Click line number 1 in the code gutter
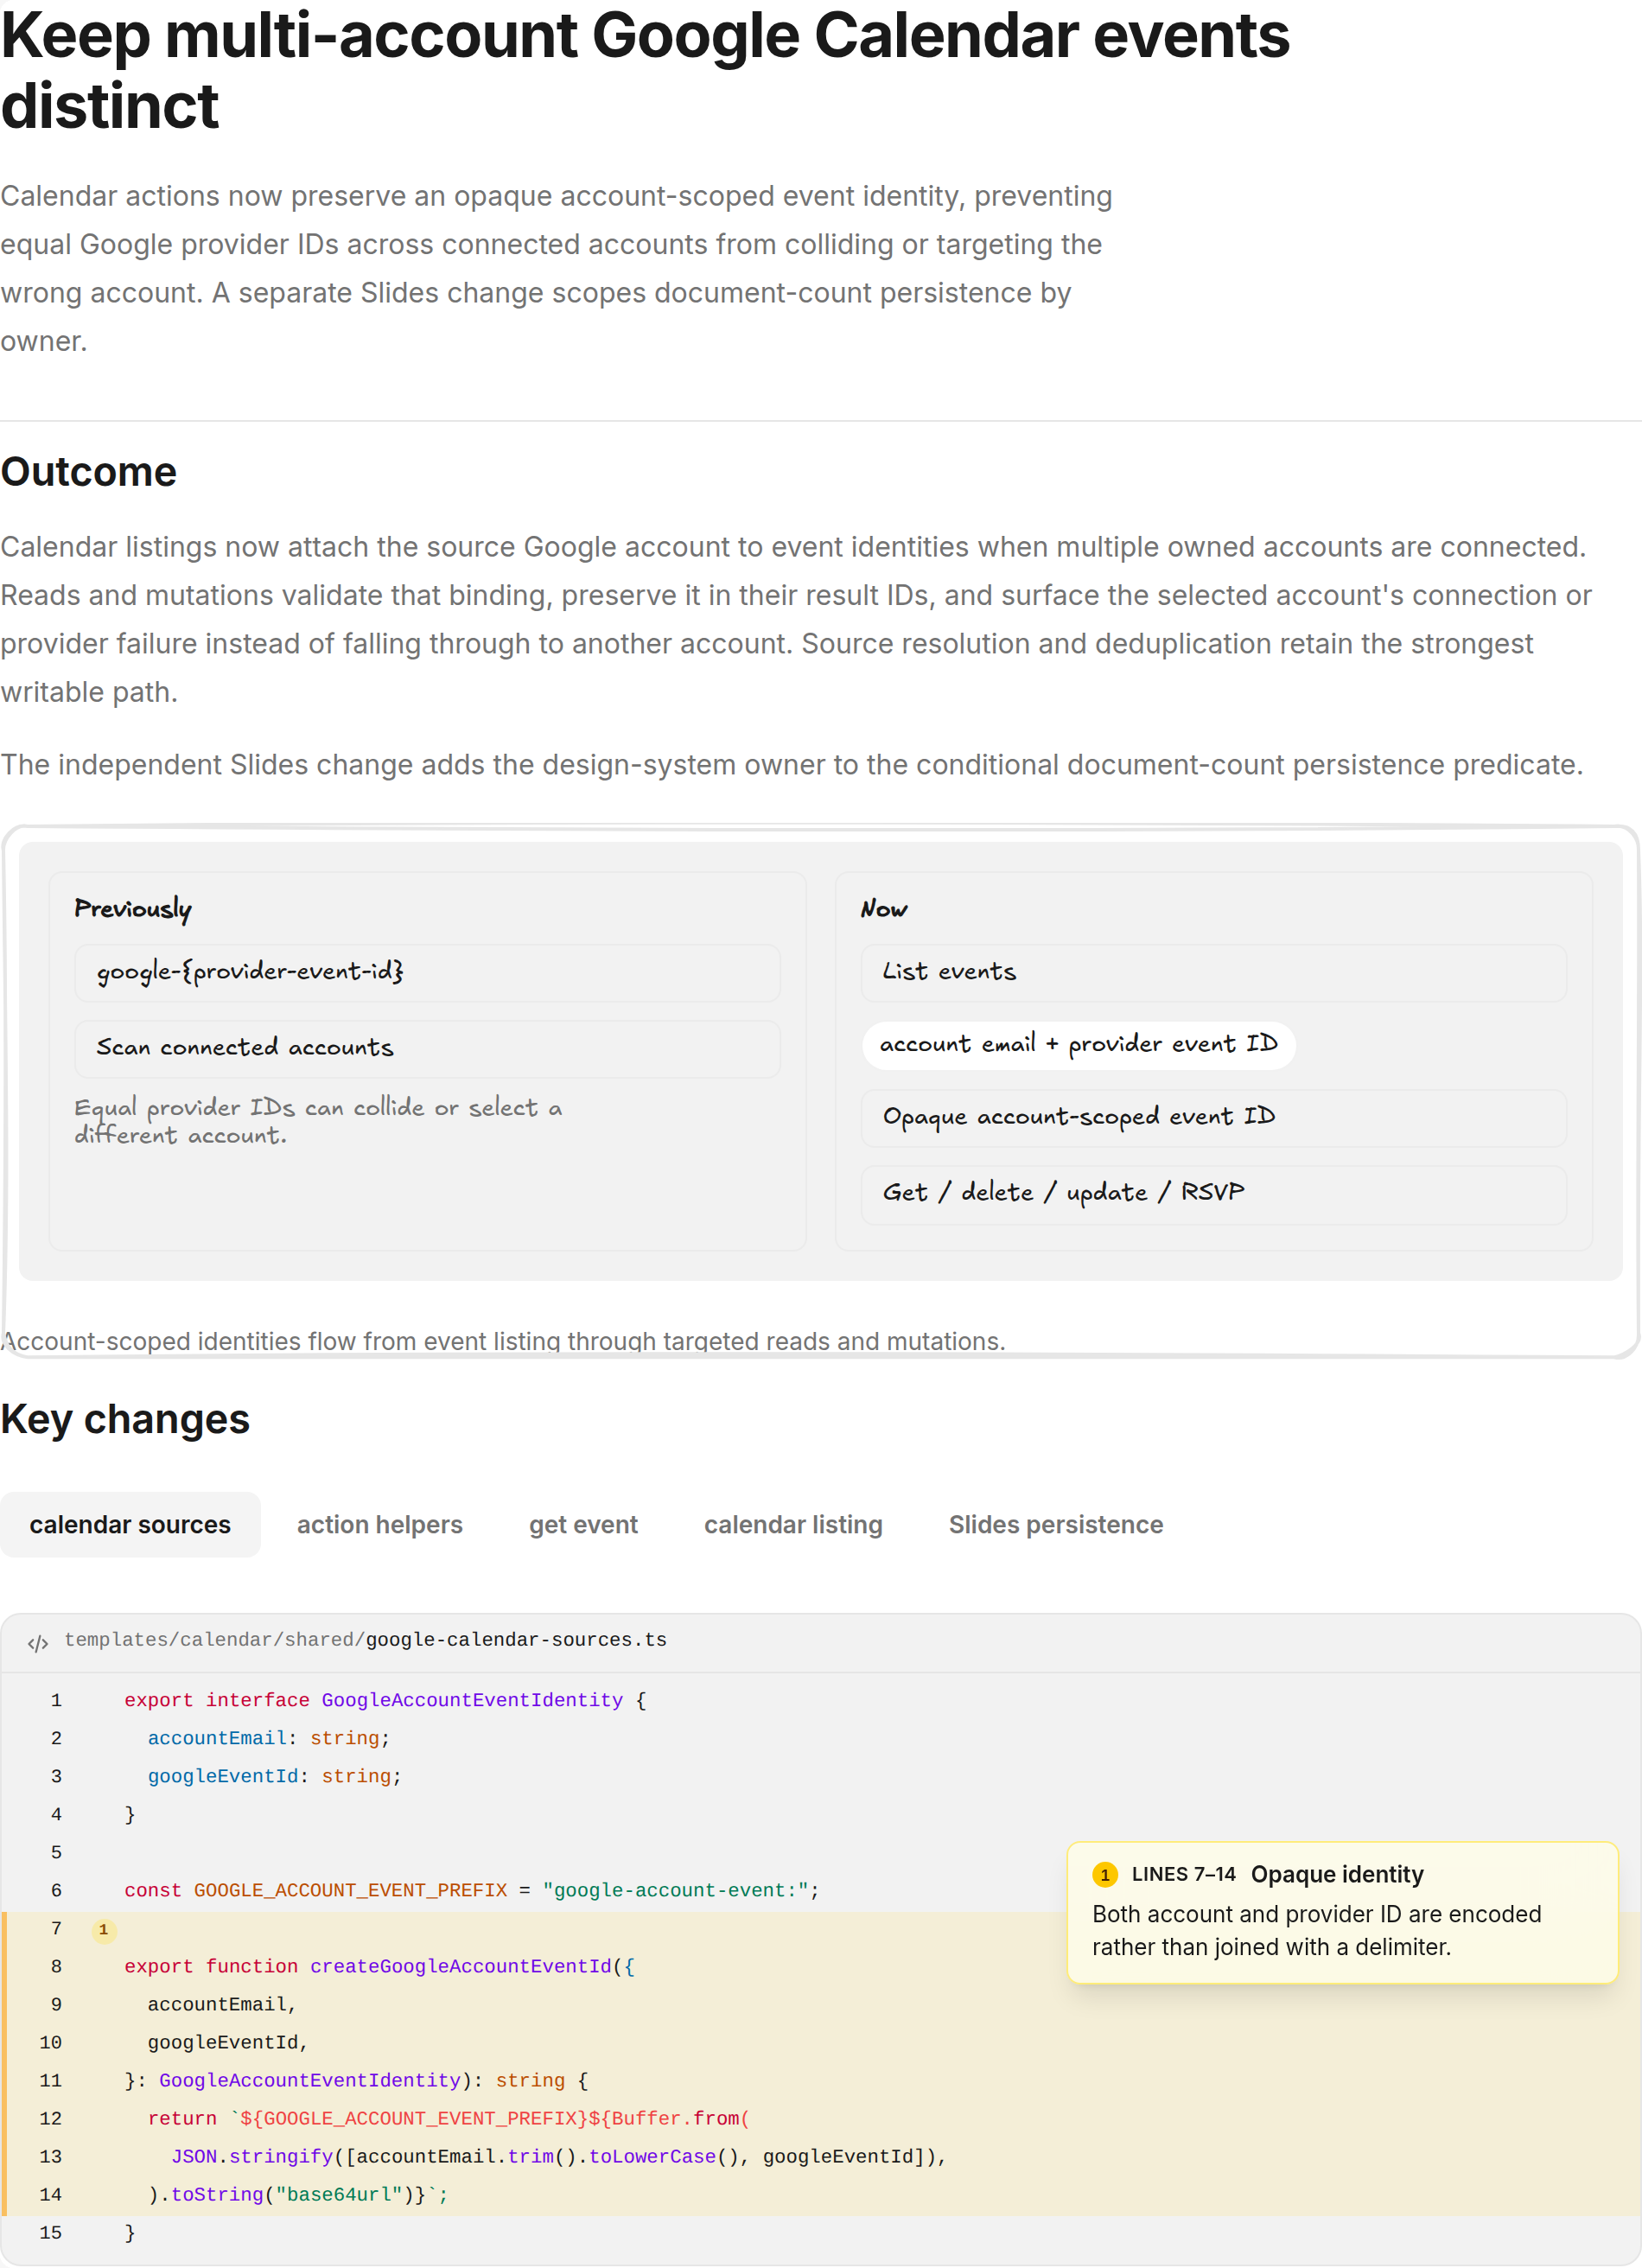Screen dimensions: 1642x2268 [56, 1700]
